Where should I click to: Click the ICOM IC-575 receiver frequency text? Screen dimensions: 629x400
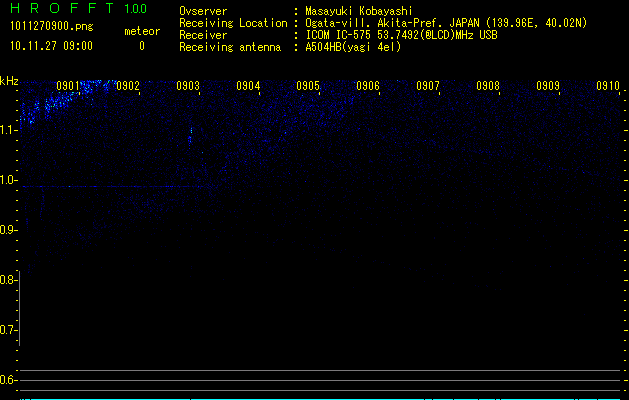click(x=402, y=35)
